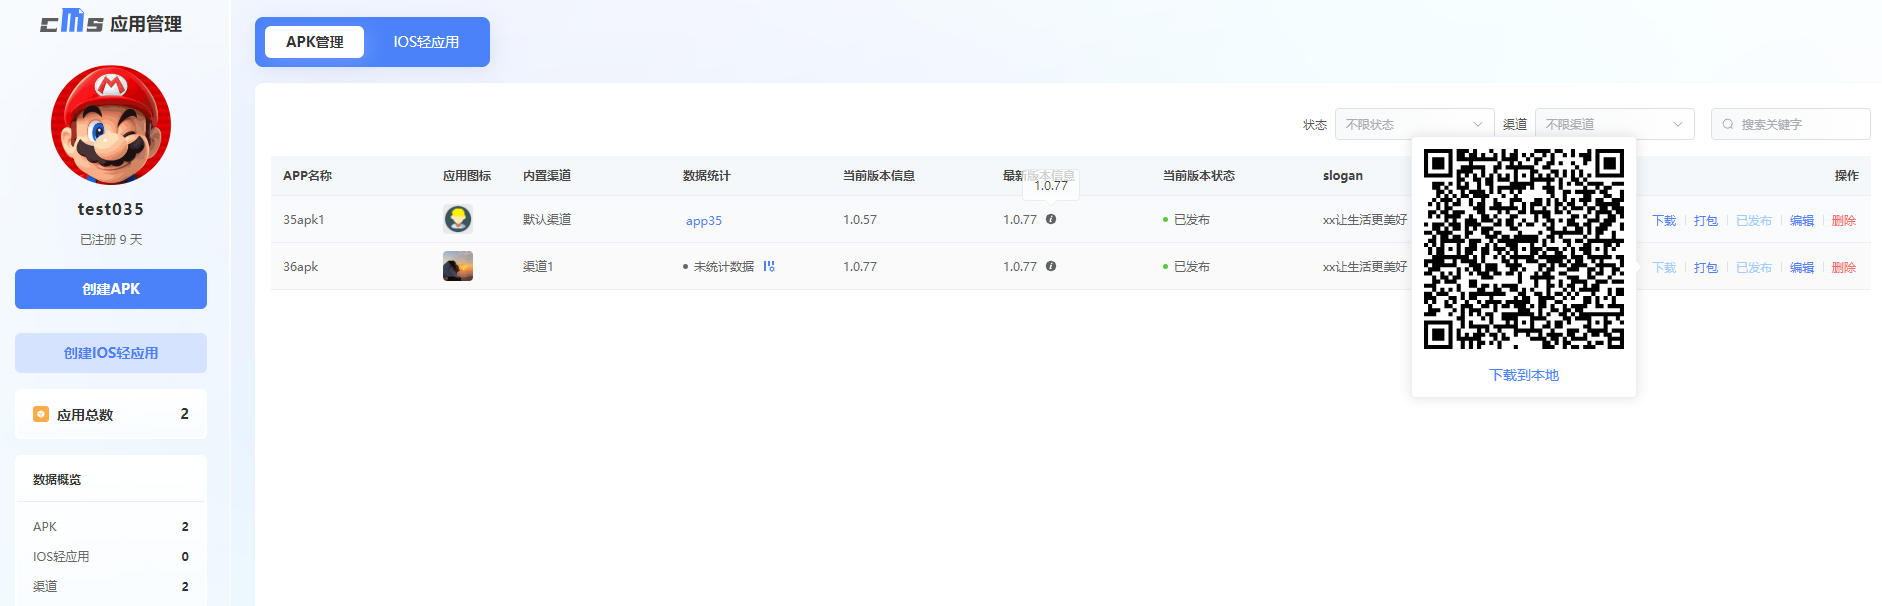Click the 默认渠道 cell
This screenshot has height=606, width=1882.
click(x=547, y=219)
